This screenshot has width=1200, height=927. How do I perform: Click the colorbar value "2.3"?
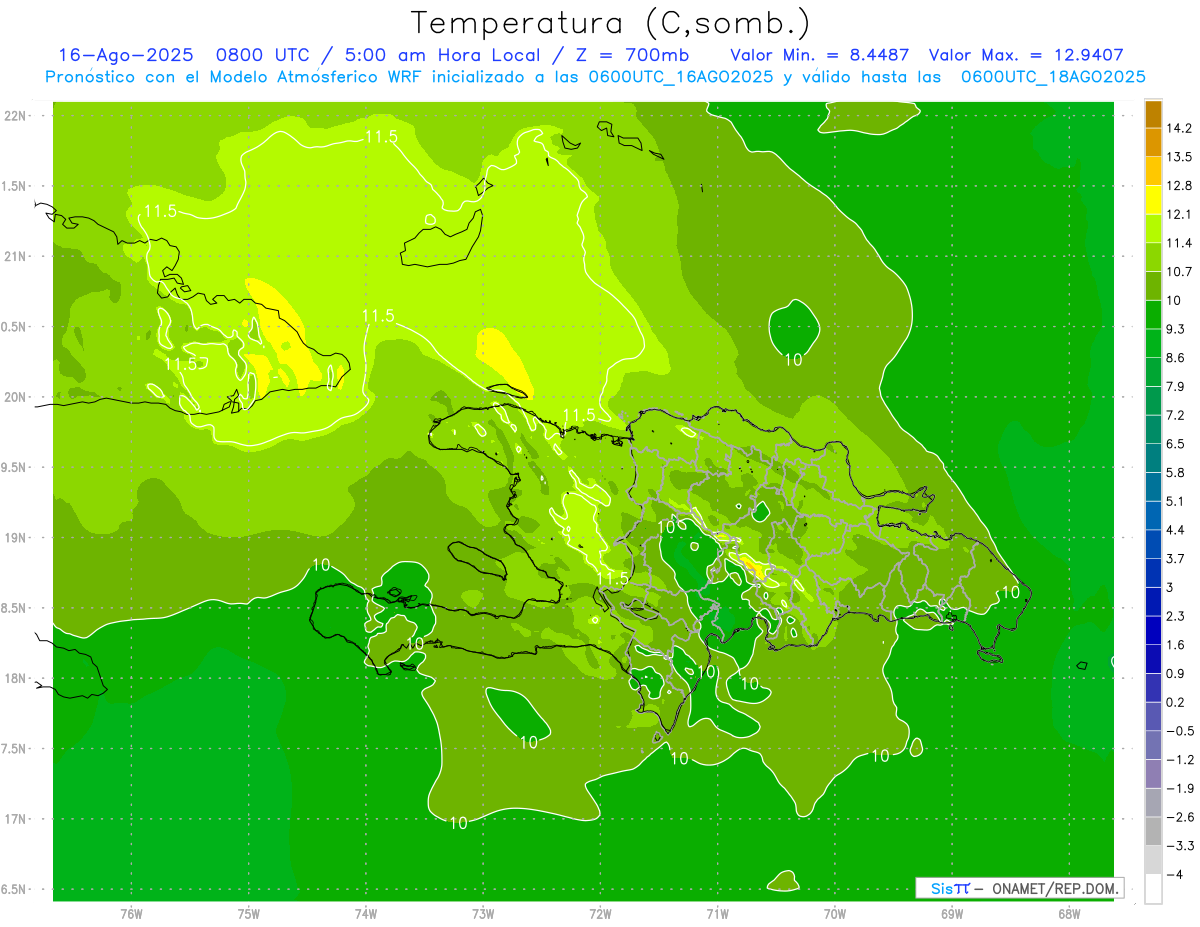click(1176, 616)
